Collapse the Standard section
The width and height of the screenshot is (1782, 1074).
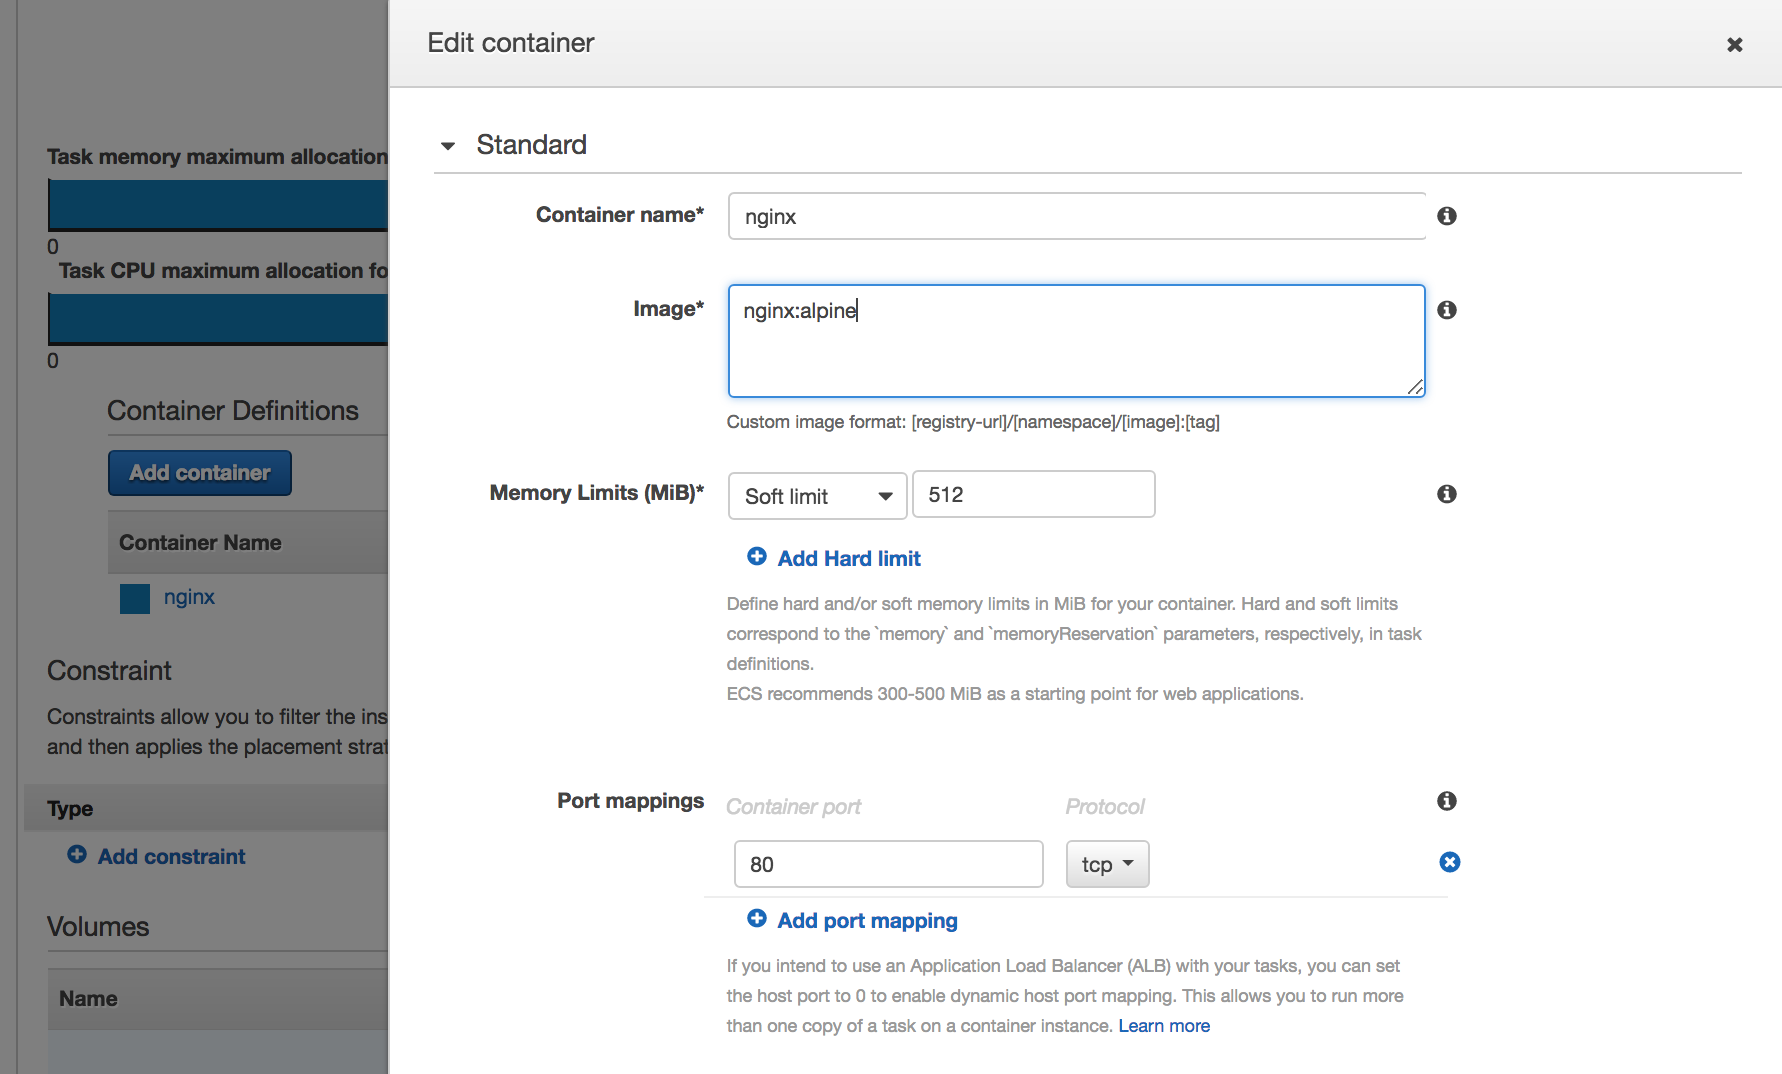tap(448, 146)
